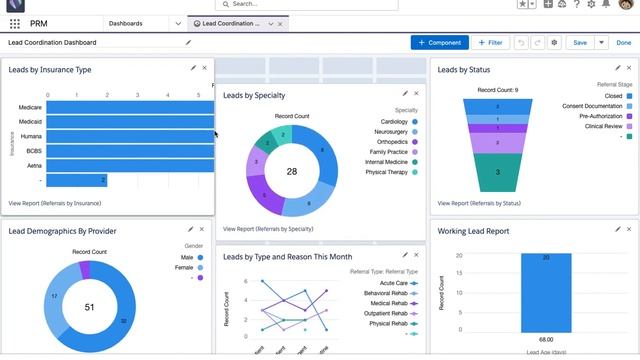
Task: Edit the Leads by Insurance Type component
Action: pos(193,68)
